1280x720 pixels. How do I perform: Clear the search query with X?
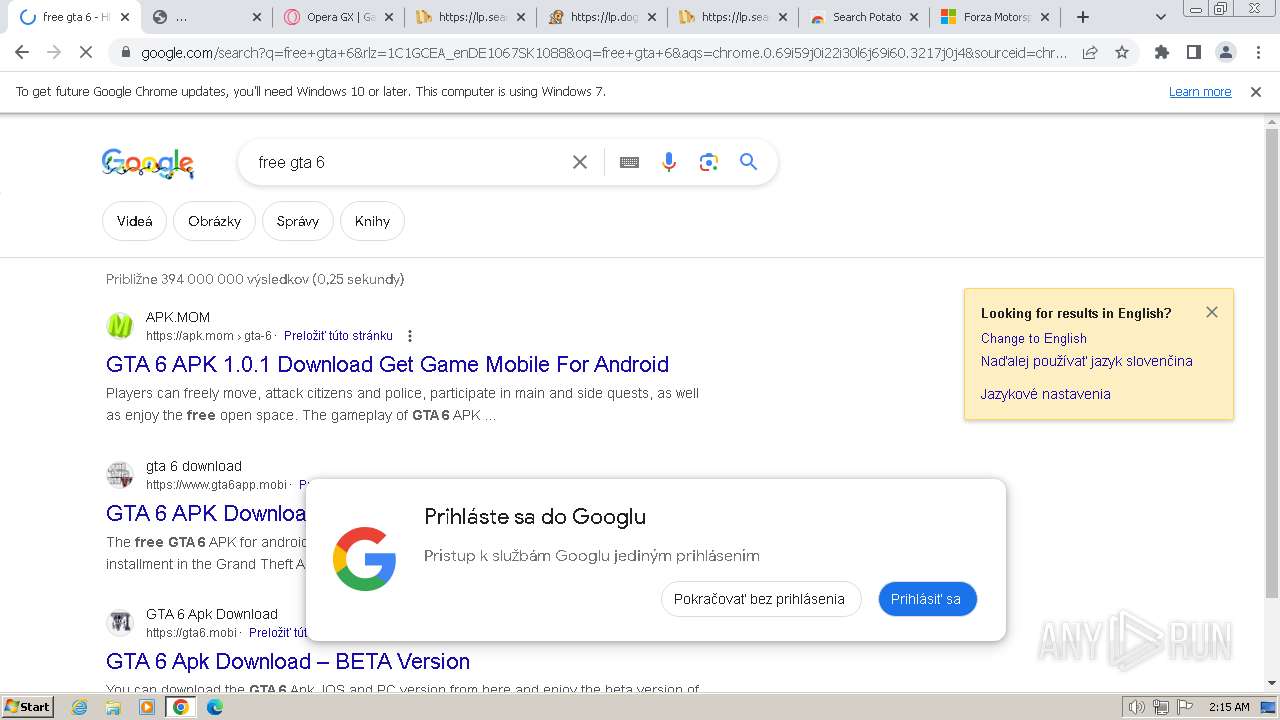pos(580,162)
